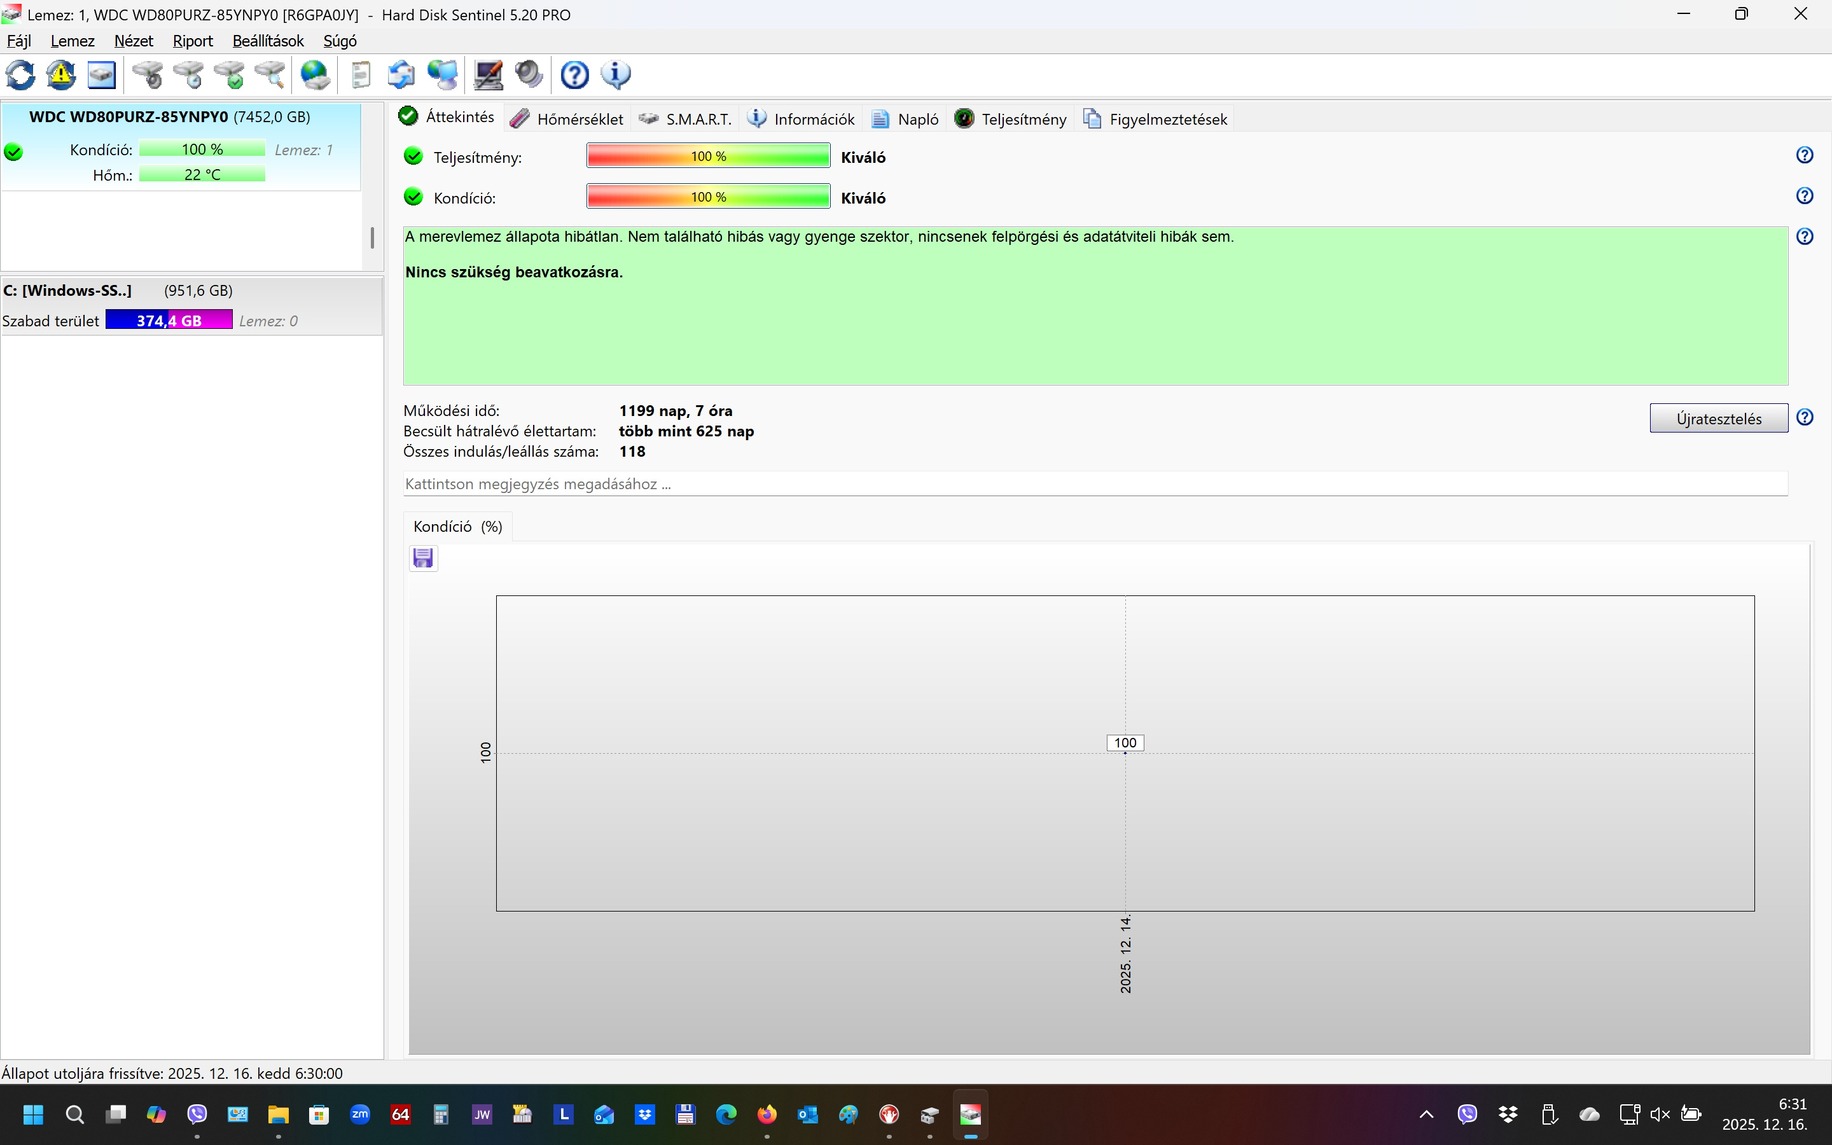This screenshot has width=1832, height=1145.
Task: Click the help icon beside Kondíció row
Action: coord(1805,197)
